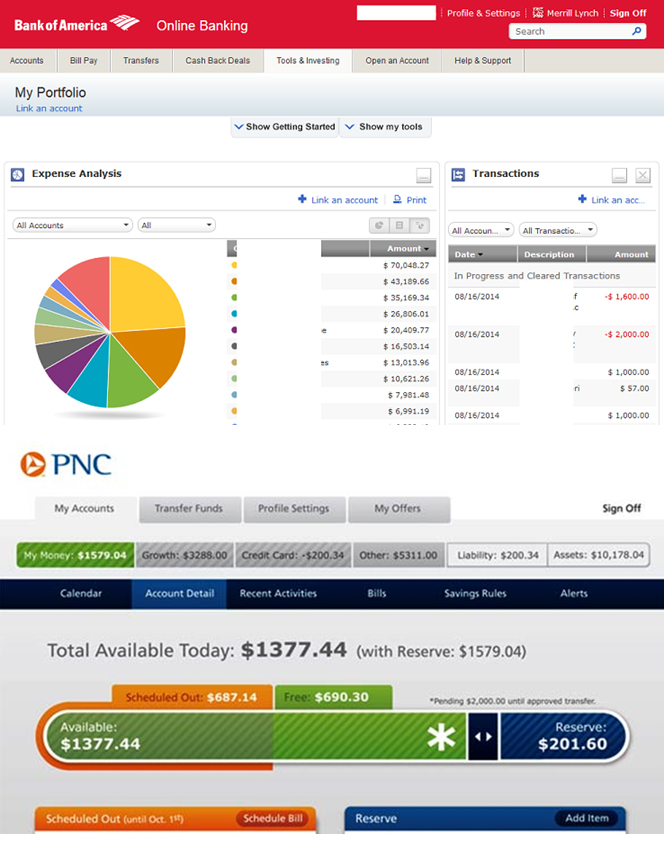Click Link an account under My Portfolio
664x847 pixels.
(x=49, y=108)
